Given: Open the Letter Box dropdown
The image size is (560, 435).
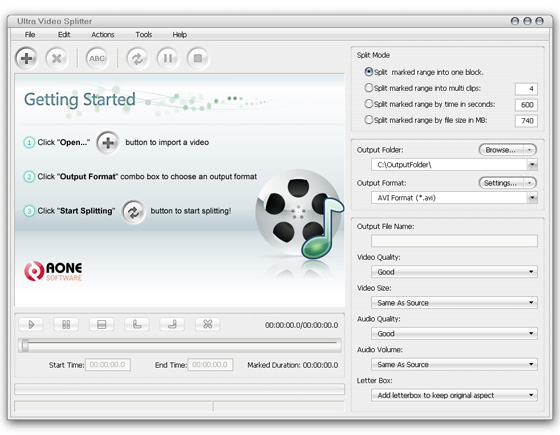Looking at the screenshot, I should point(454,395).
